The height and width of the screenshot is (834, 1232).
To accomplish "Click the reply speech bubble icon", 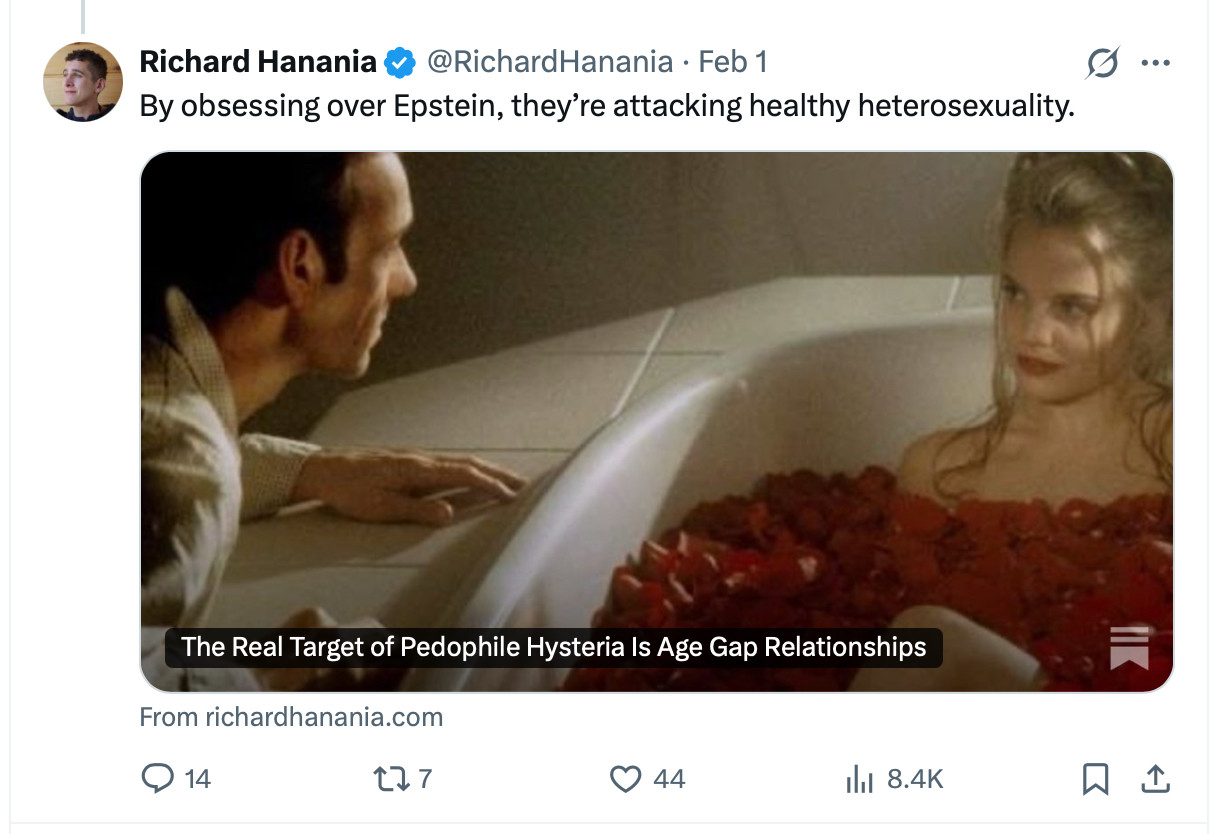I will point(157,778).
